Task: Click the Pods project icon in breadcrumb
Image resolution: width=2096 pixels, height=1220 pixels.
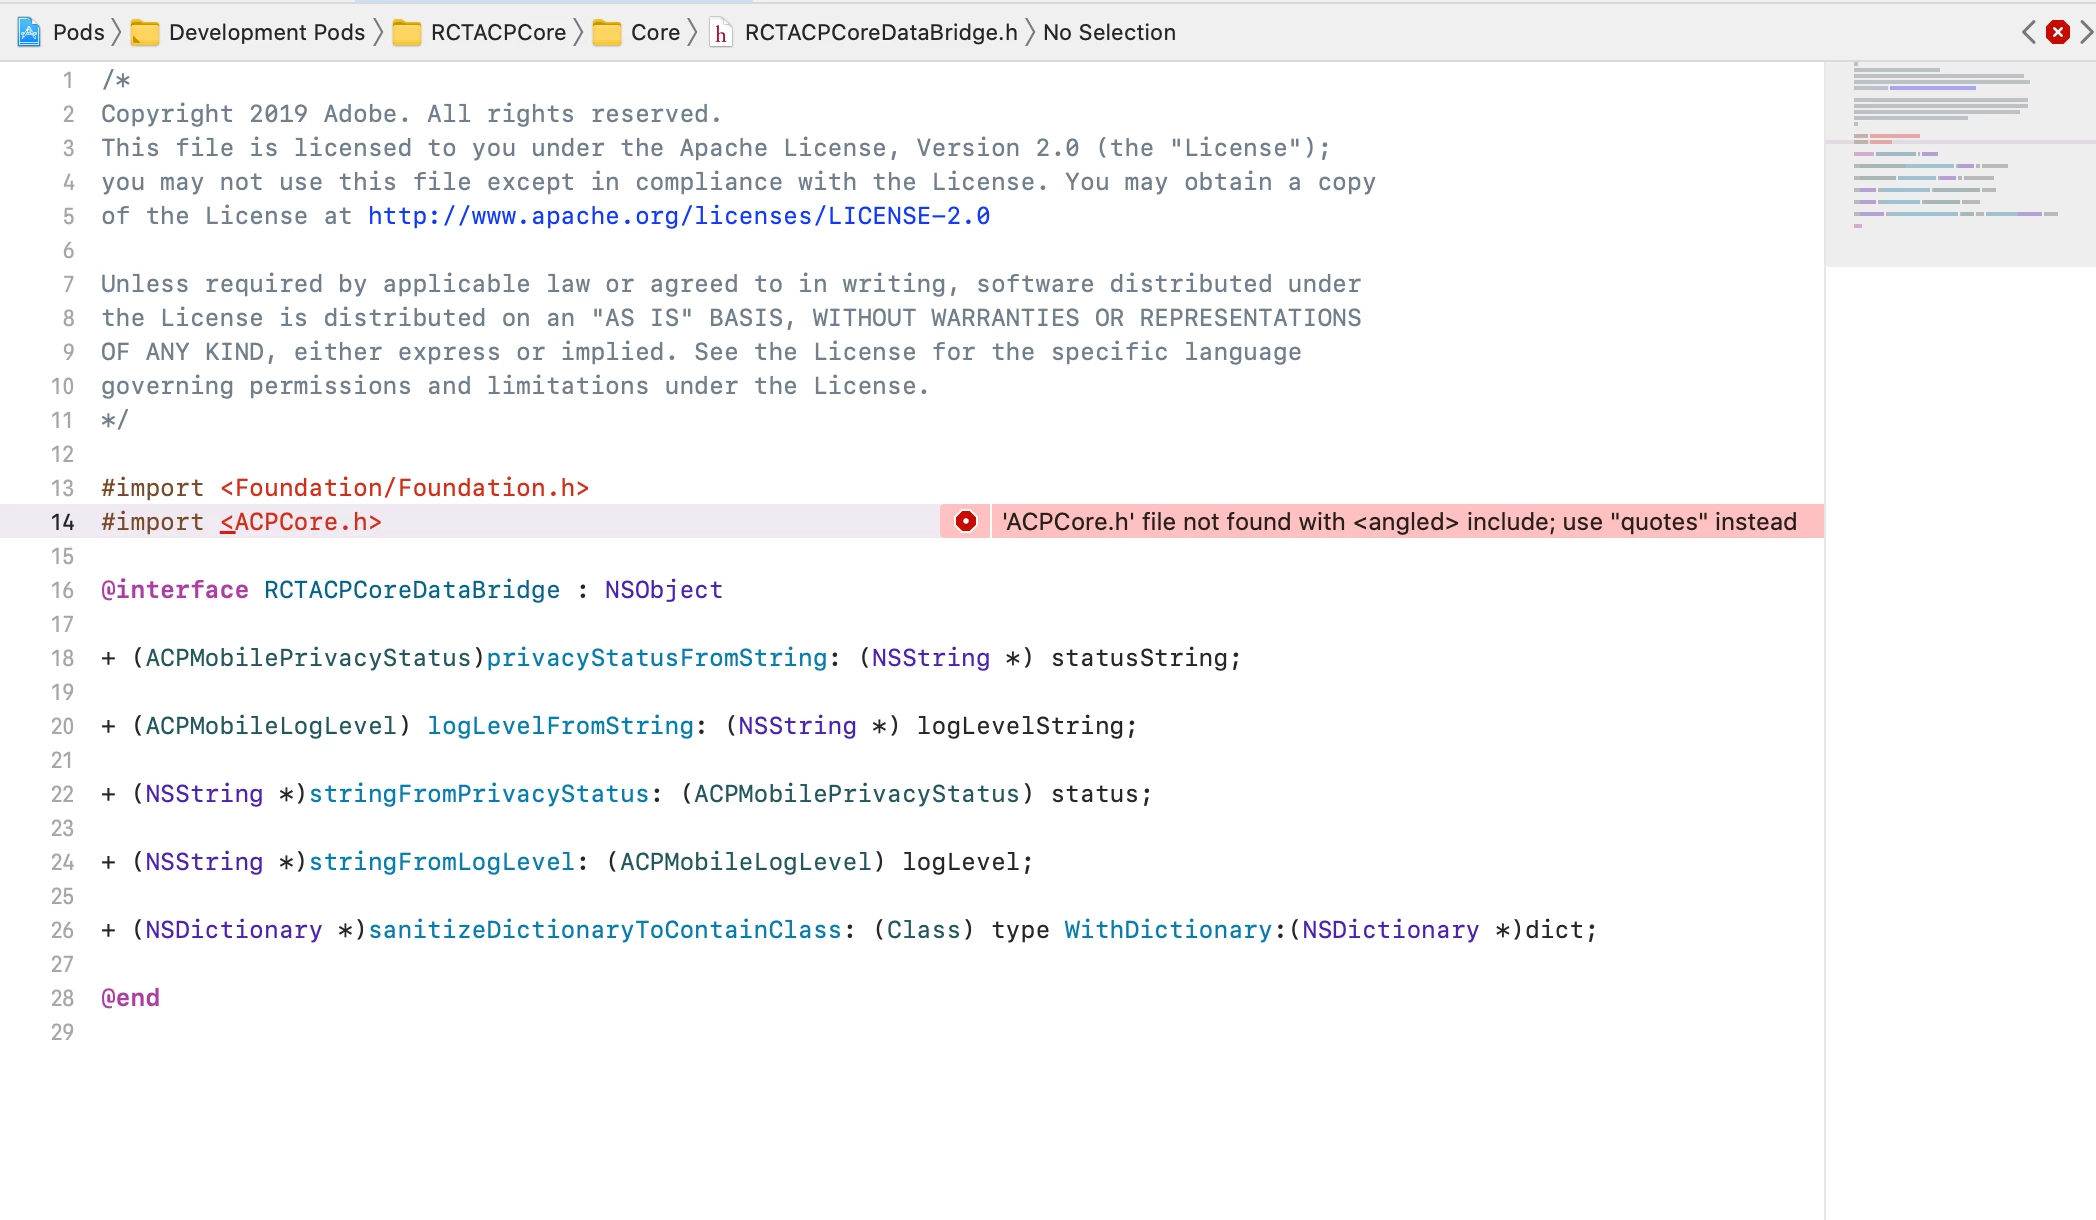Action: (29, 33)
